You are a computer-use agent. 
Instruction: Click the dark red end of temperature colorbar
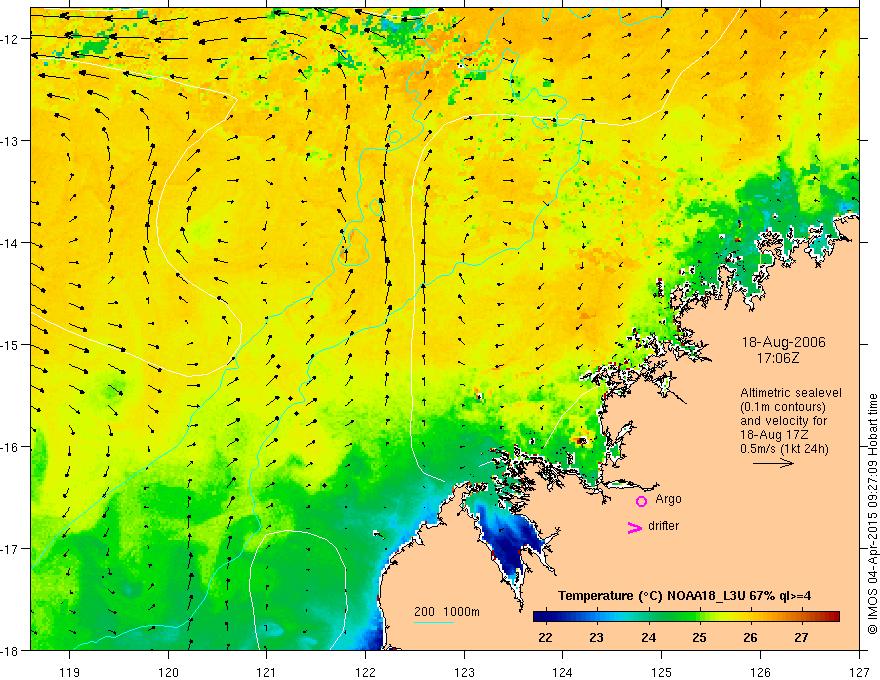(833, 617)
